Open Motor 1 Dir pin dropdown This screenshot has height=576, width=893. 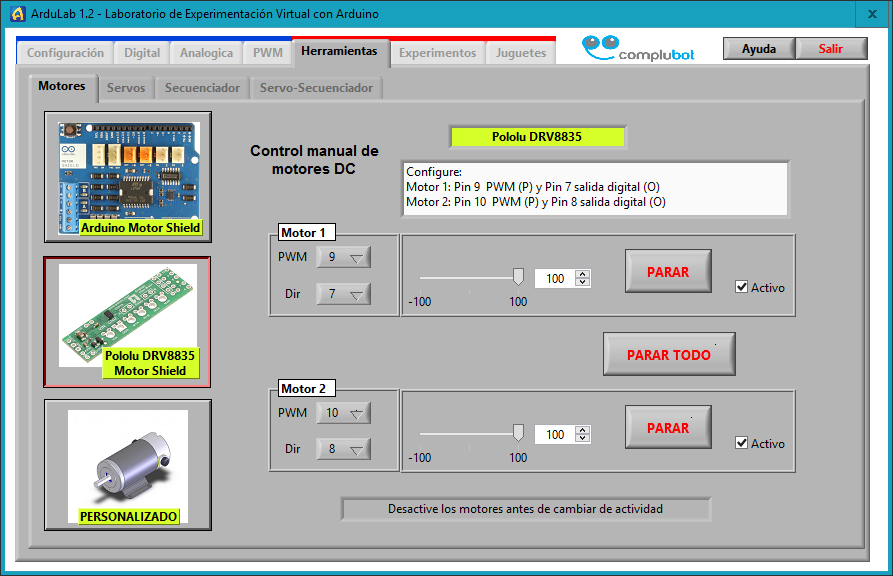point(343,294)
